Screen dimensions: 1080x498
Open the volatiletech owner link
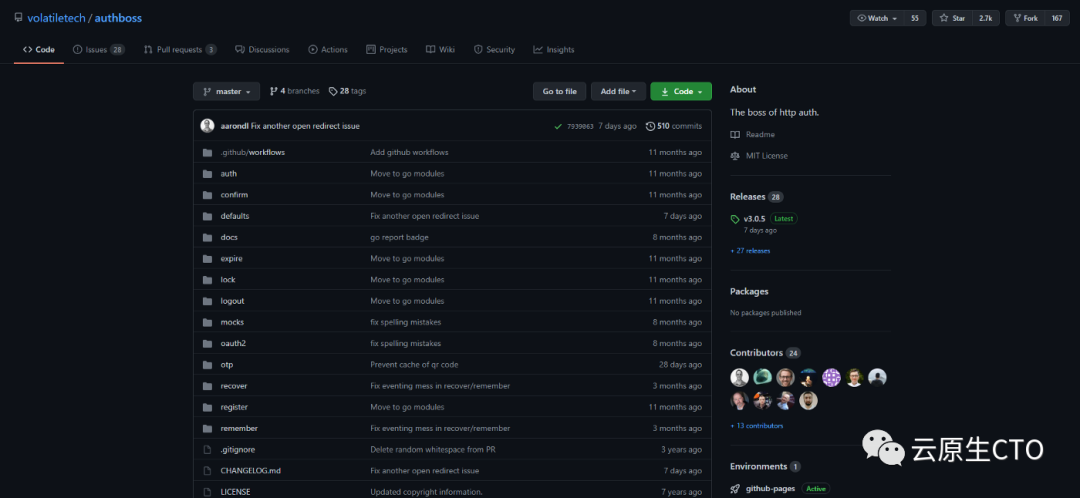point(56,18)
